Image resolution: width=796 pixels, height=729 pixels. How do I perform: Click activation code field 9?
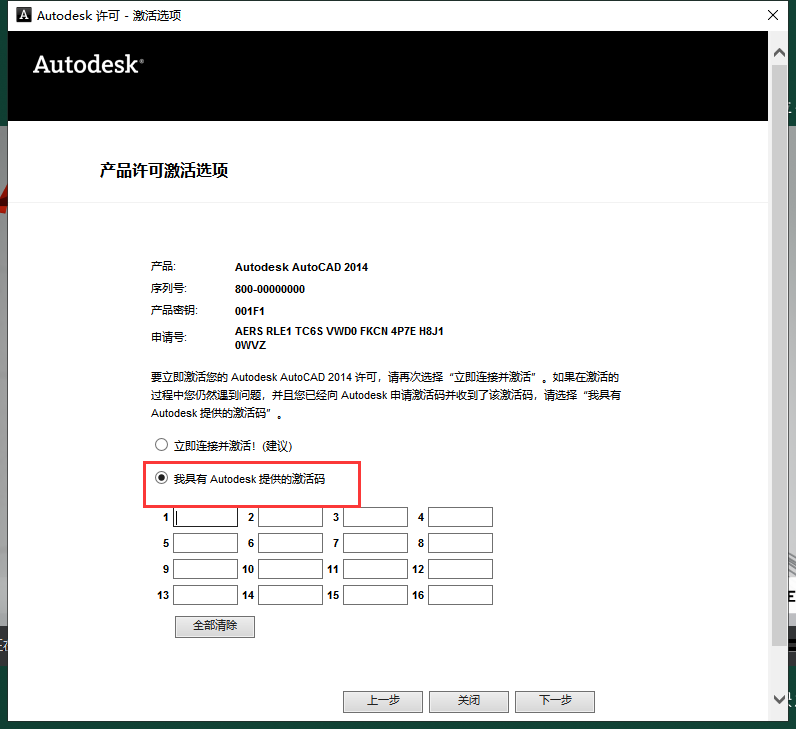point(206,569)
